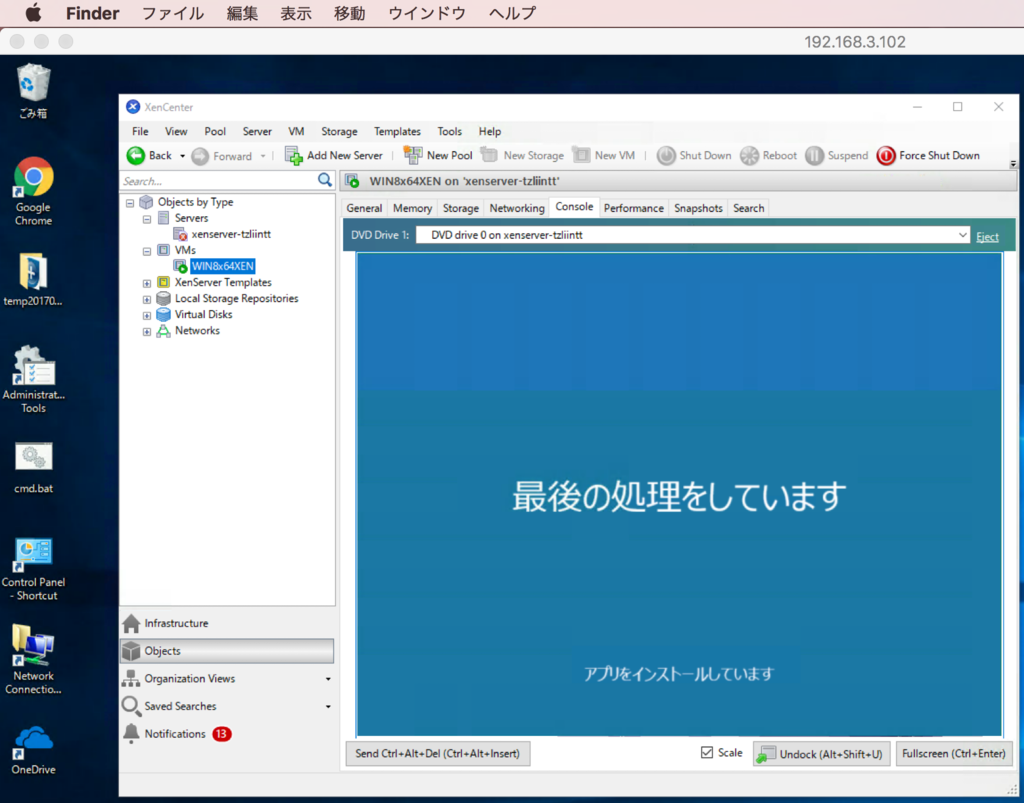Screen dimensions: 1024x803
Task: Switch to the Snapshots tab
Action: [698, 208]
